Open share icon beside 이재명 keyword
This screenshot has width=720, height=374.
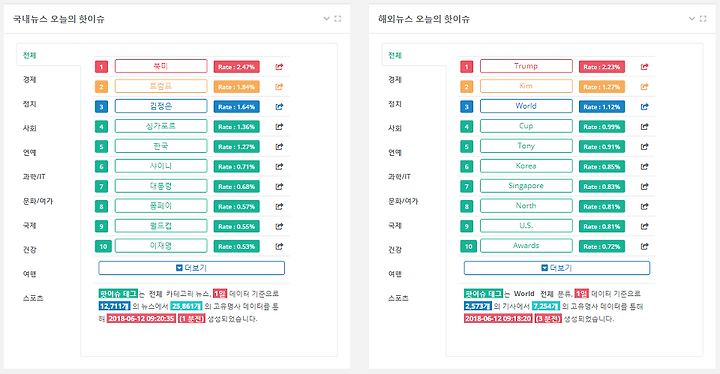click(x=279, y=246)
